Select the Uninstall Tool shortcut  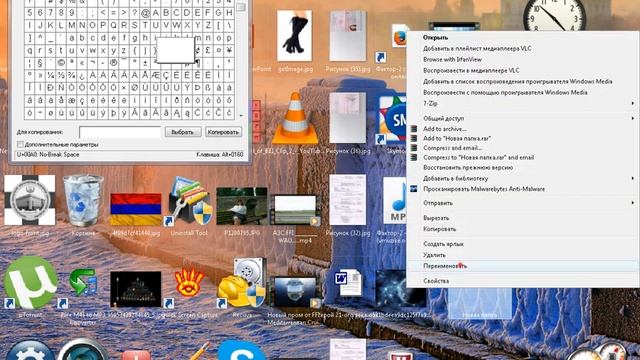point(188,201)
